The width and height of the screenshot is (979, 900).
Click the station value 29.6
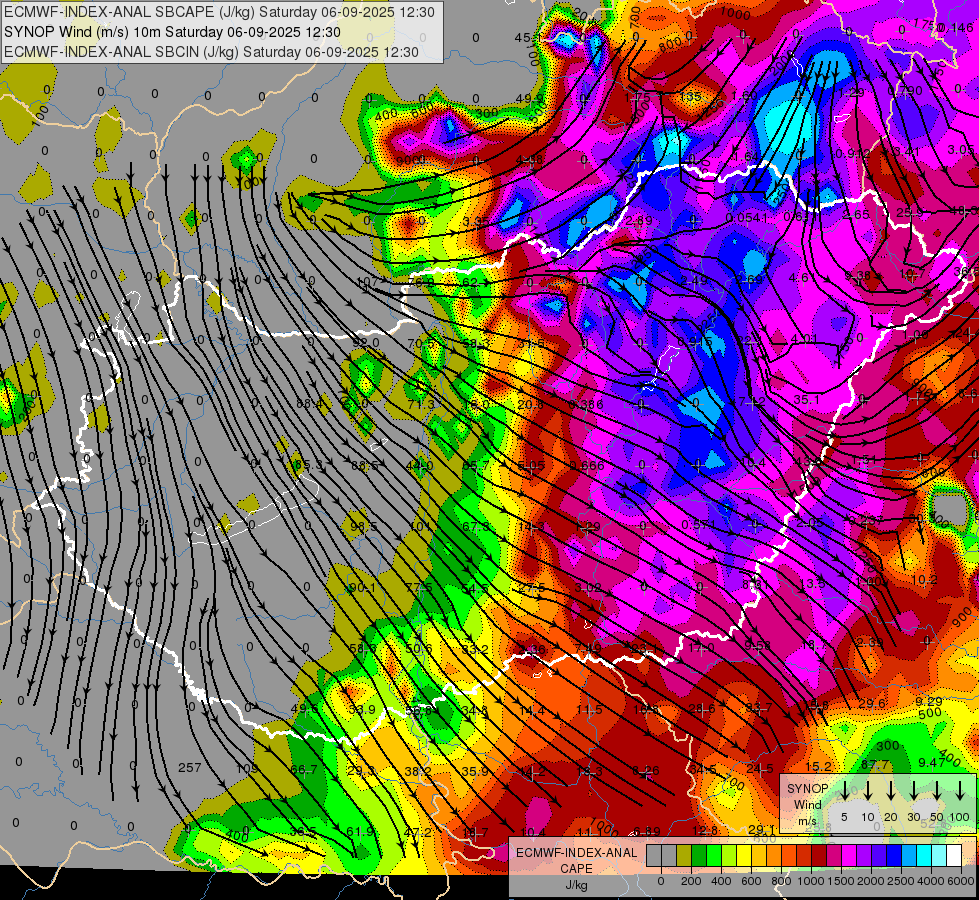click(x=872, y=704)
